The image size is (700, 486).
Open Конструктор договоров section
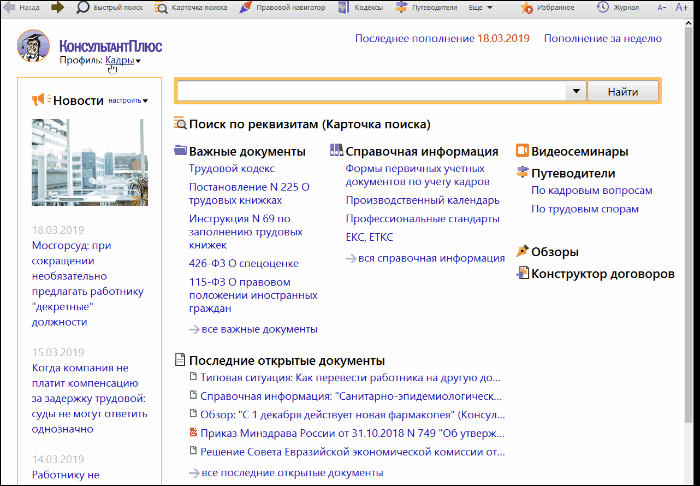point(603,274)
